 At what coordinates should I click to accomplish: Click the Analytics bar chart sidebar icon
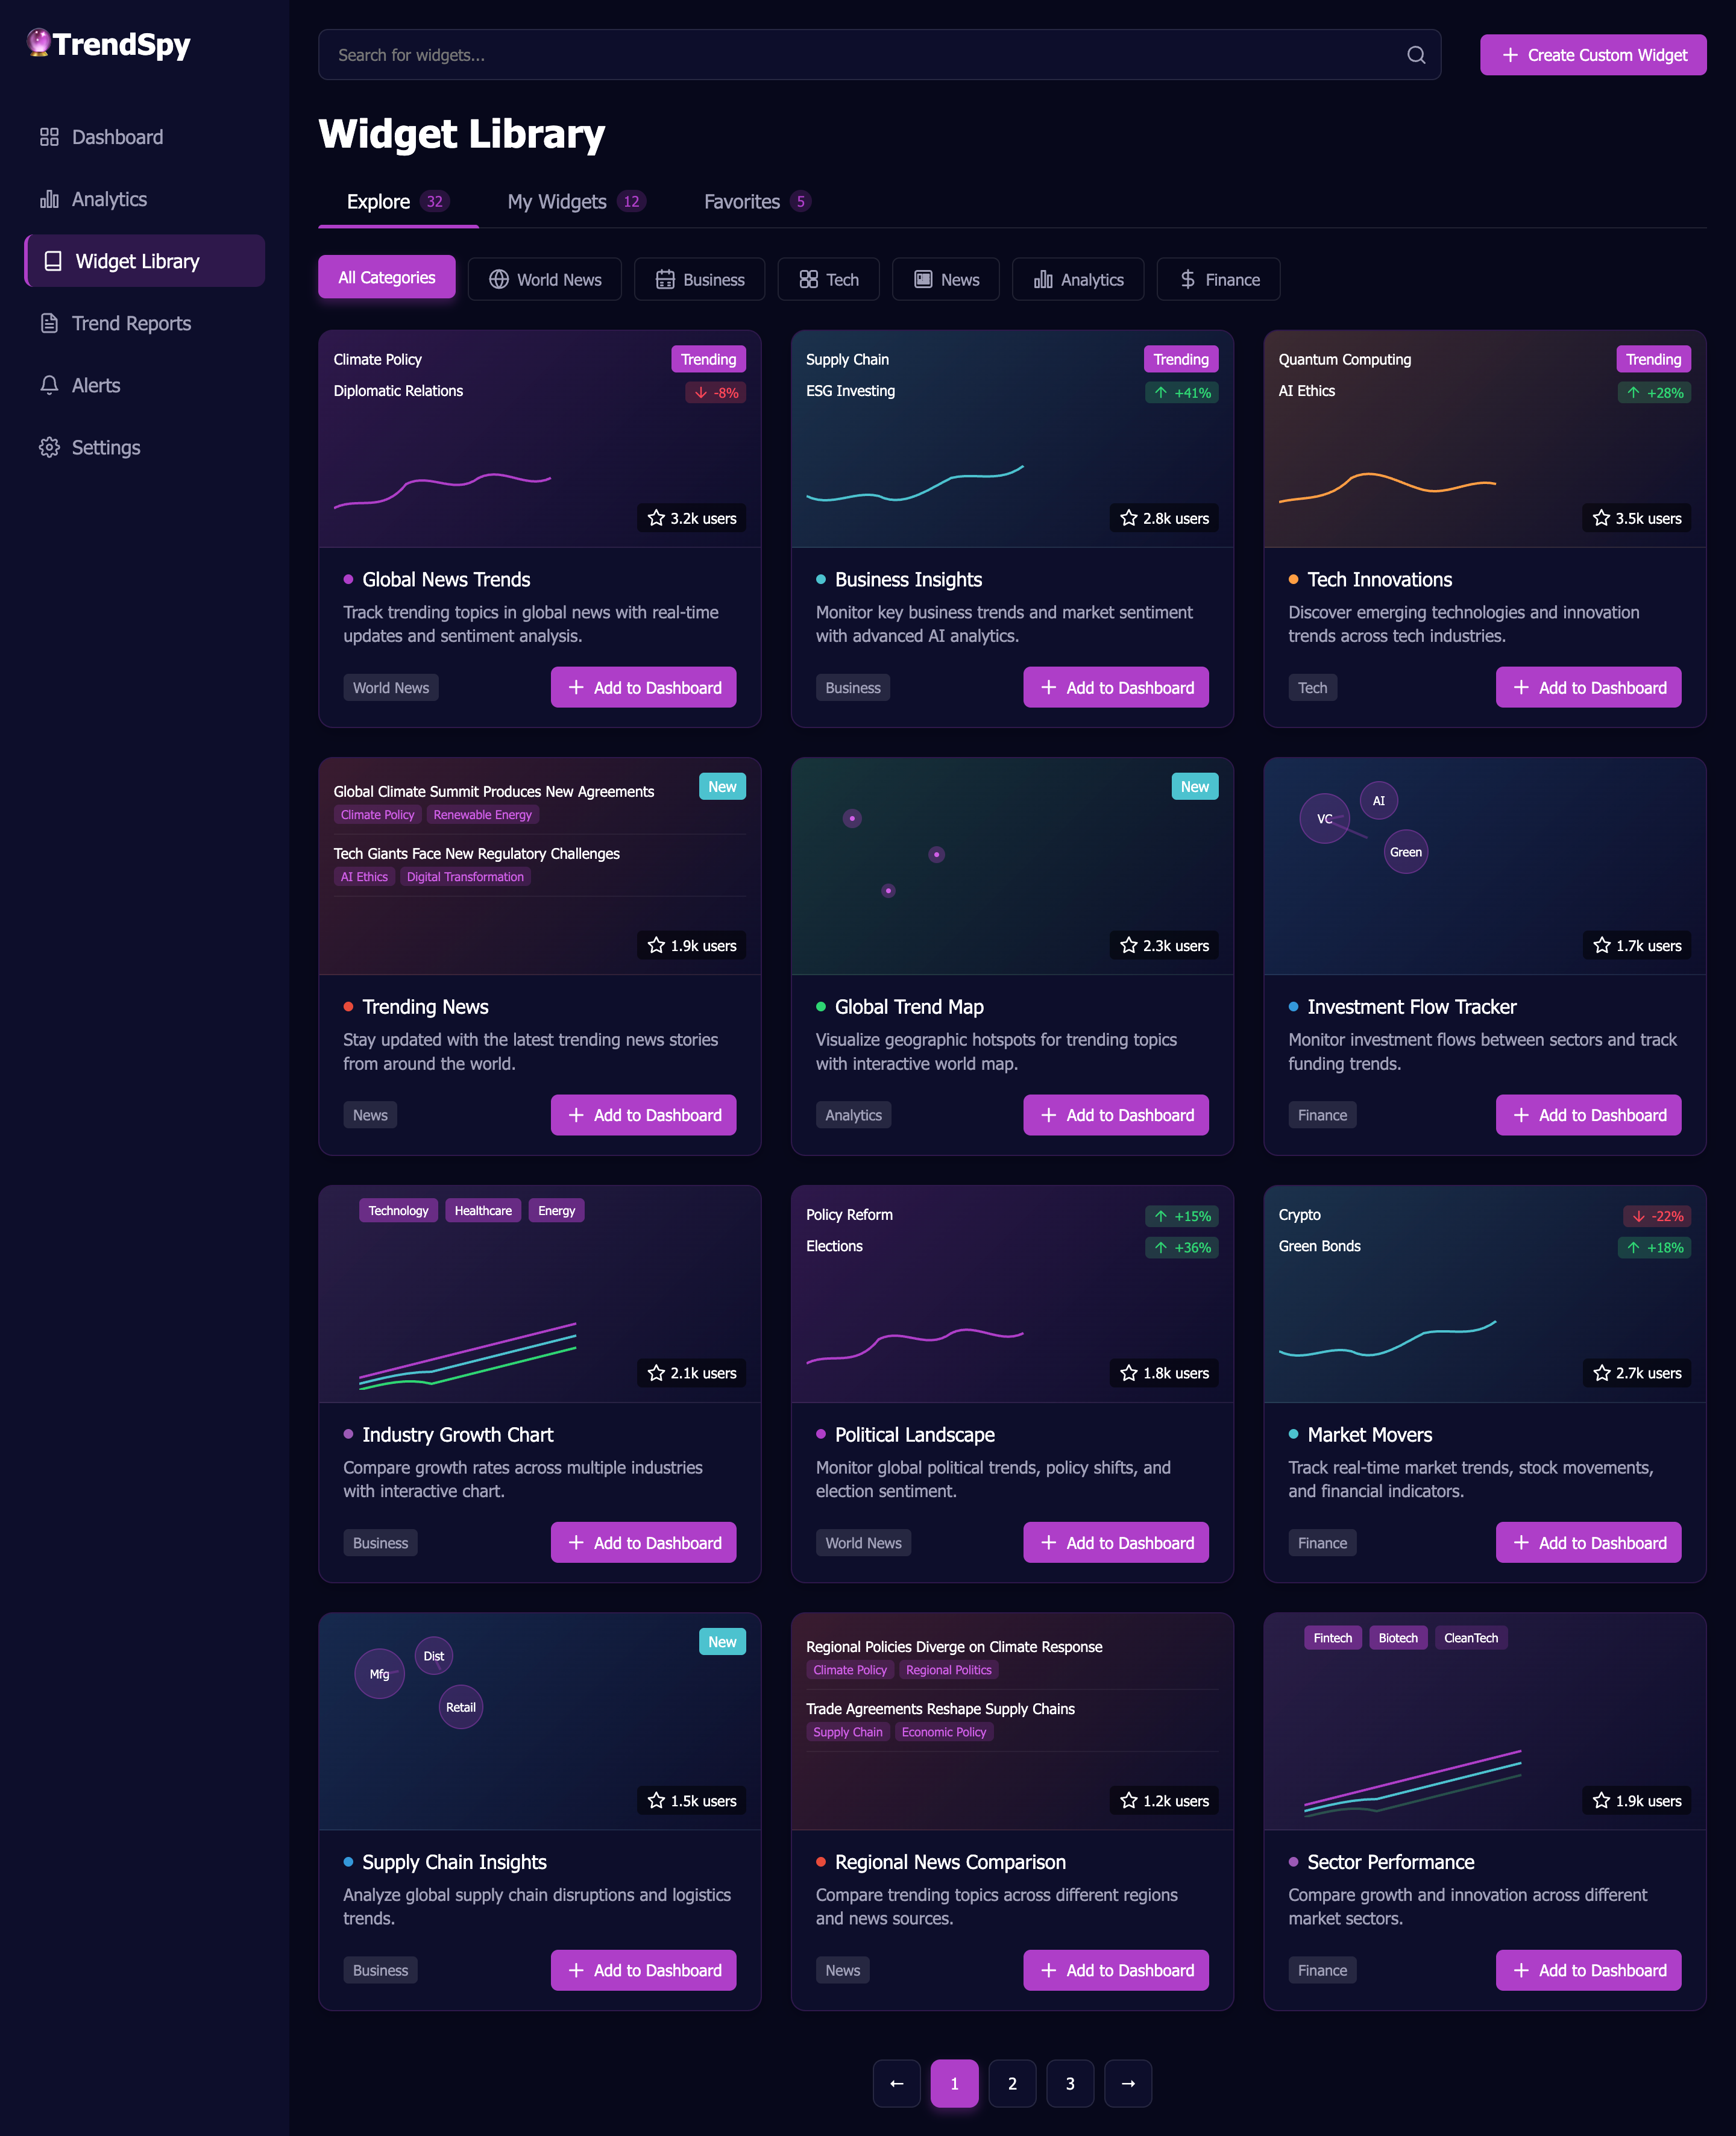click(49, 199)
